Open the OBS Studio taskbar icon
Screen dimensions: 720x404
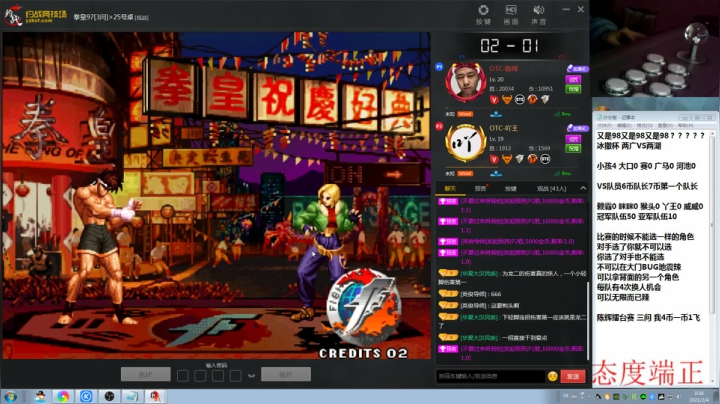[x=109, y=396]
